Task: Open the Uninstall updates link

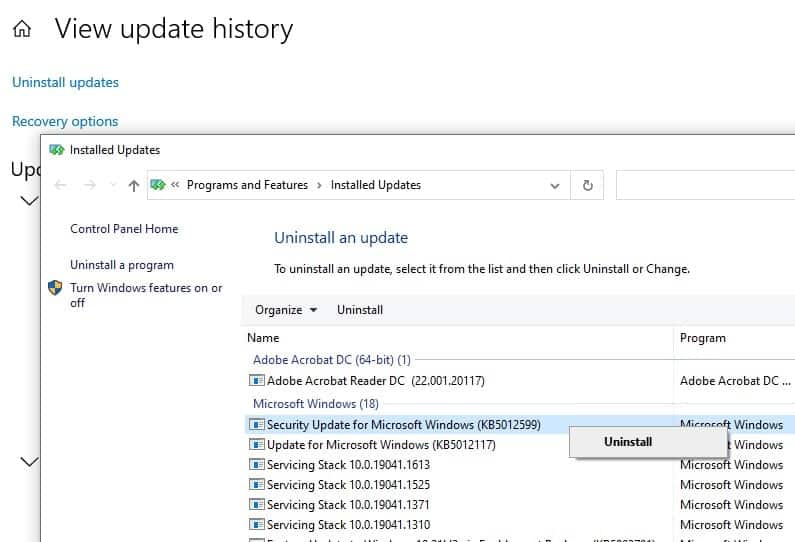Action: click(x=65, y=82)
